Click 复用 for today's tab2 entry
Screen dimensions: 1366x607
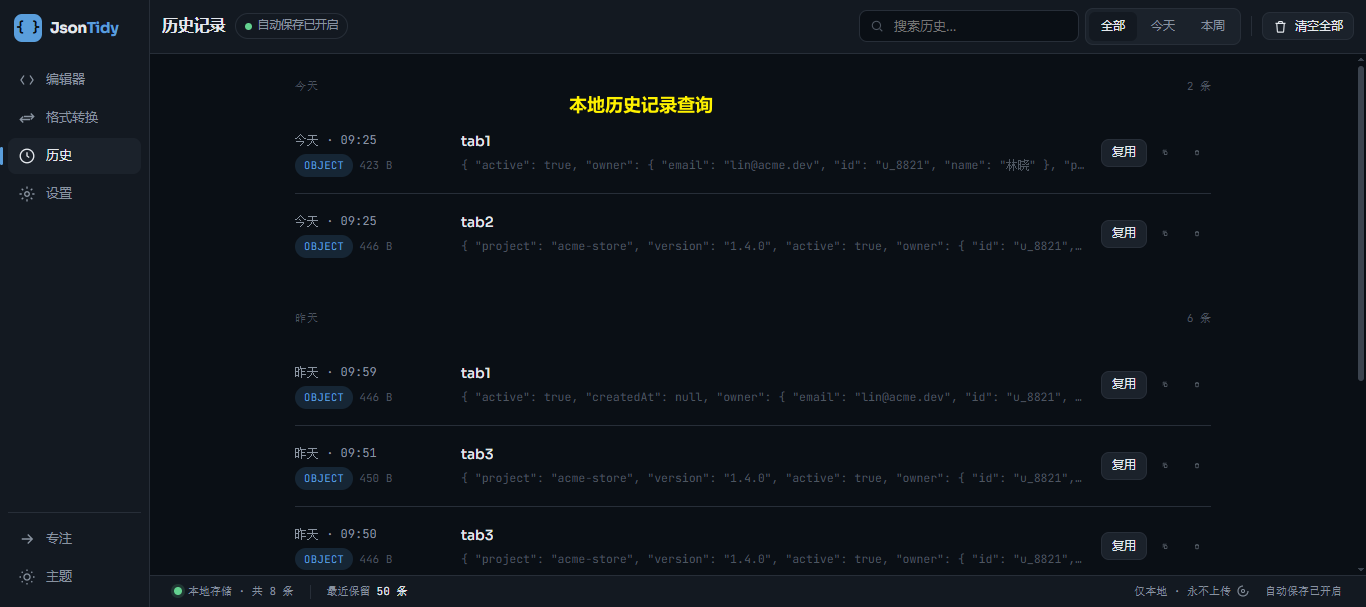[x=1124, y=233]
